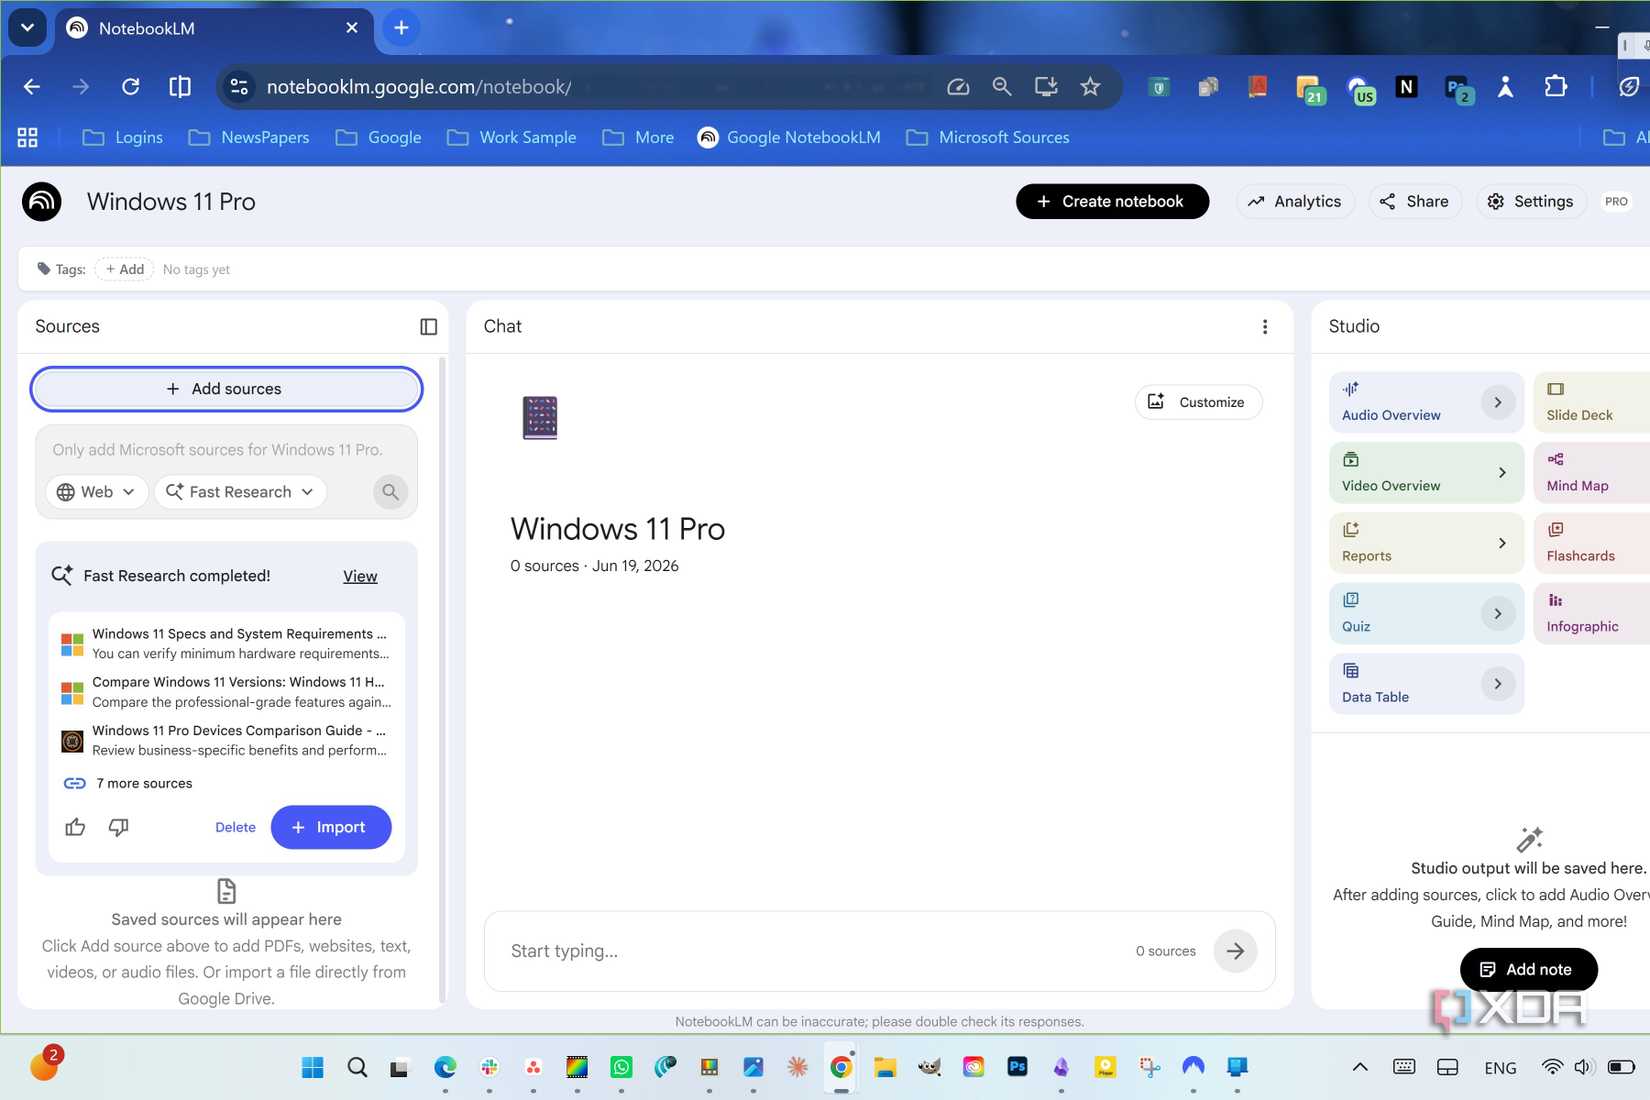The height and width of the screenshot is (1100, 1650).
Task: Open the Fast Research mode dropdown
Action: click(x=240, y=492)
